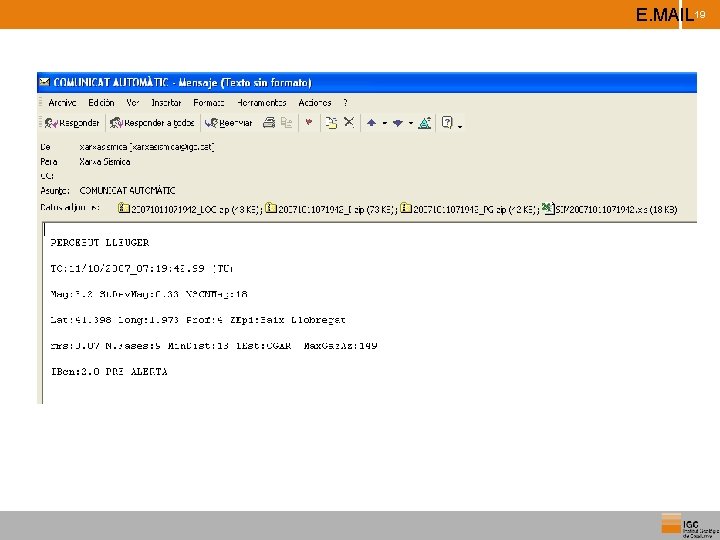This screenshot has height=540, width=720.
Task: Click the TO:11/10/2007 time line
Action: (141, 268)
